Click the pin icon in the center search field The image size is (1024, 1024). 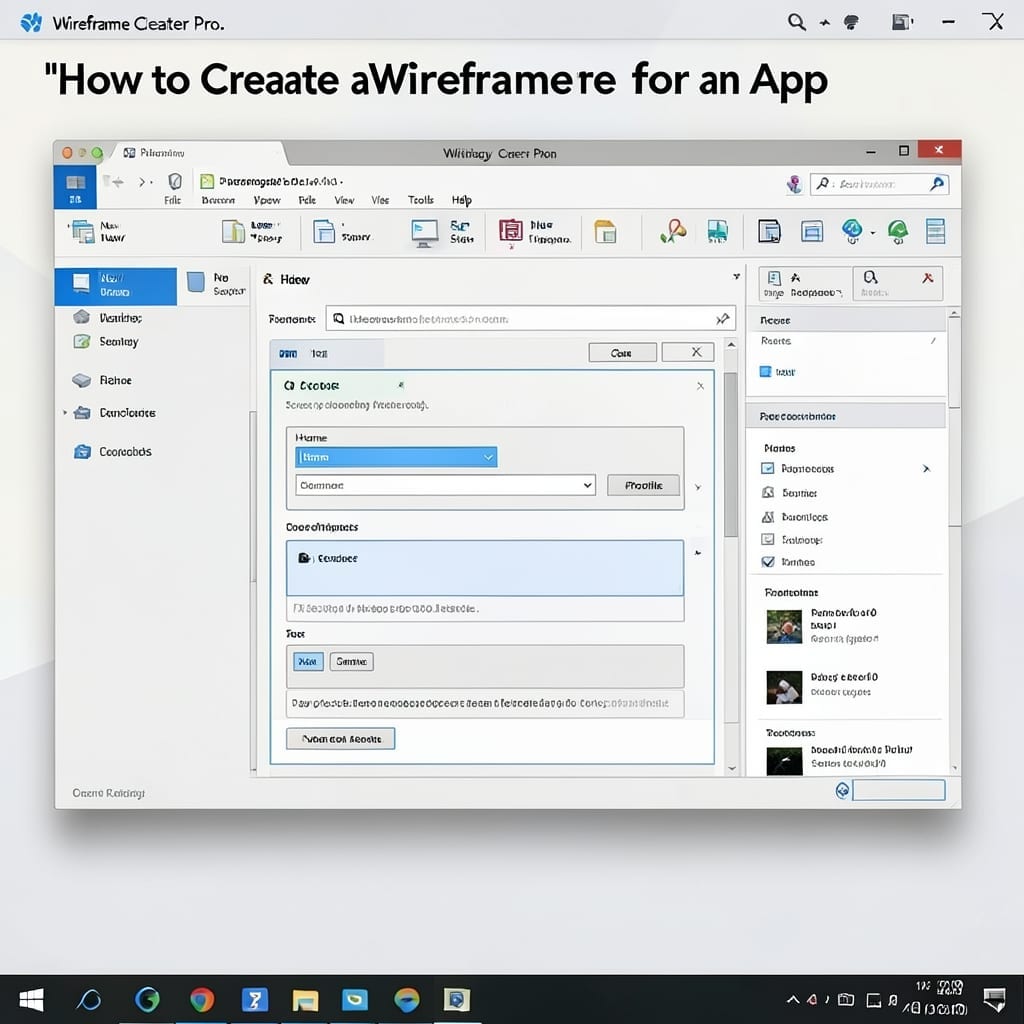point(722,319)
